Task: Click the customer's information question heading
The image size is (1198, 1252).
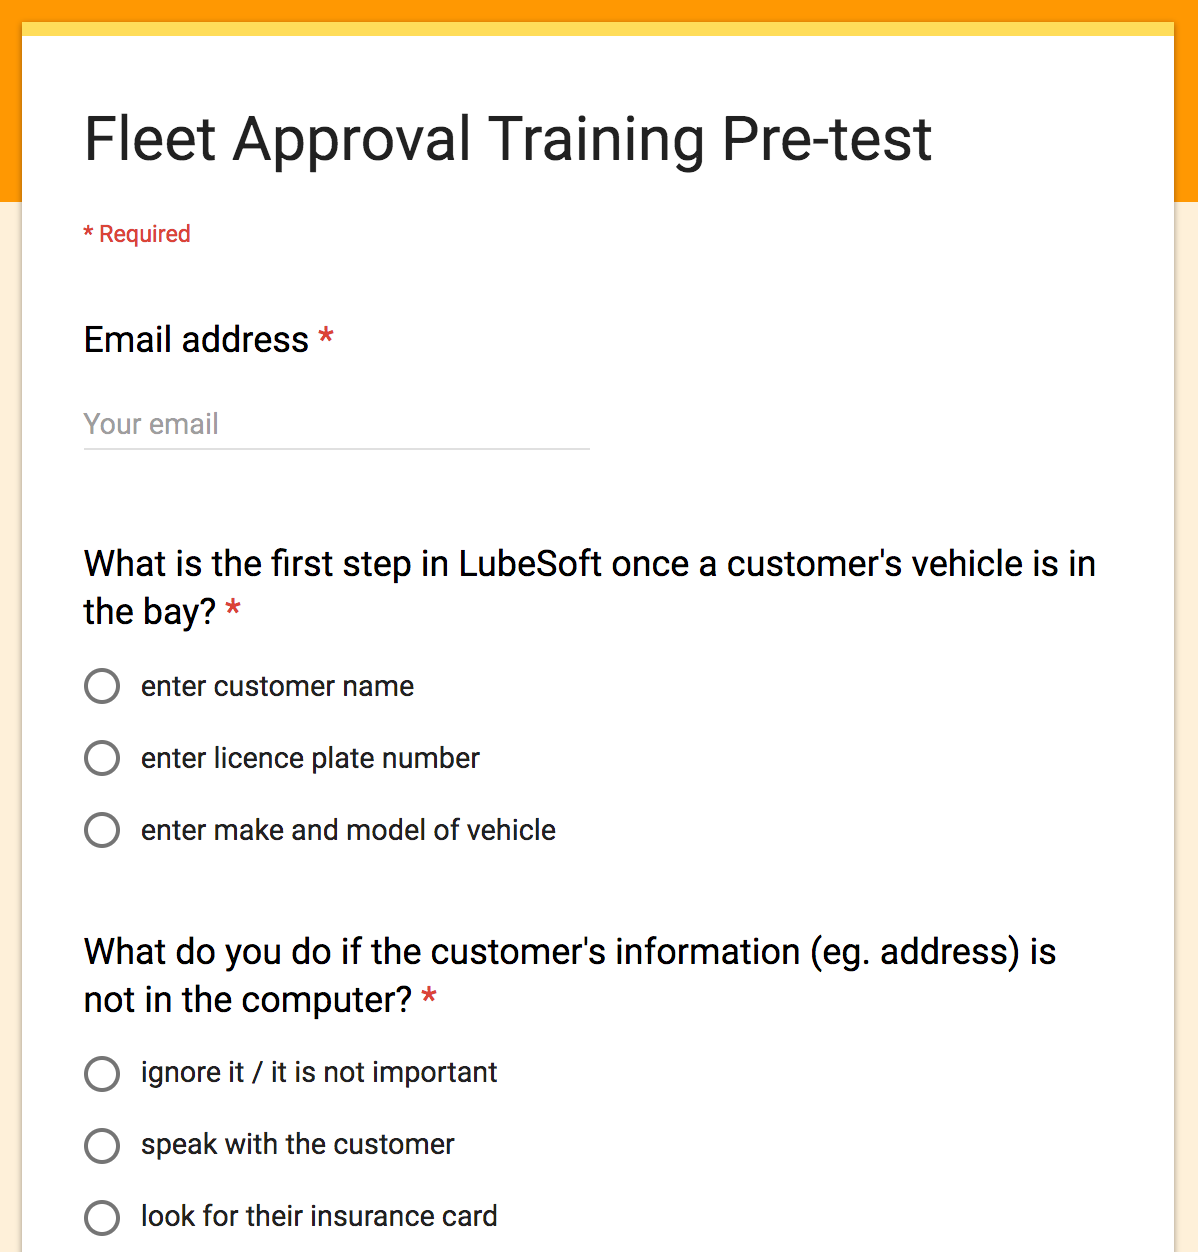Action: tap(570, 976)
